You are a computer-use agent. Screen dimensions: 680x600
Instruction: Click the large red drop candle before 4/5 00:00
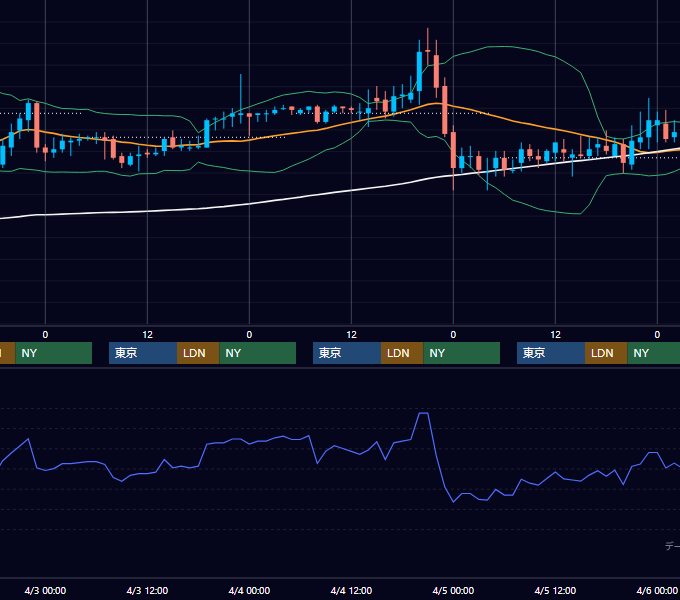click(445, 110)
